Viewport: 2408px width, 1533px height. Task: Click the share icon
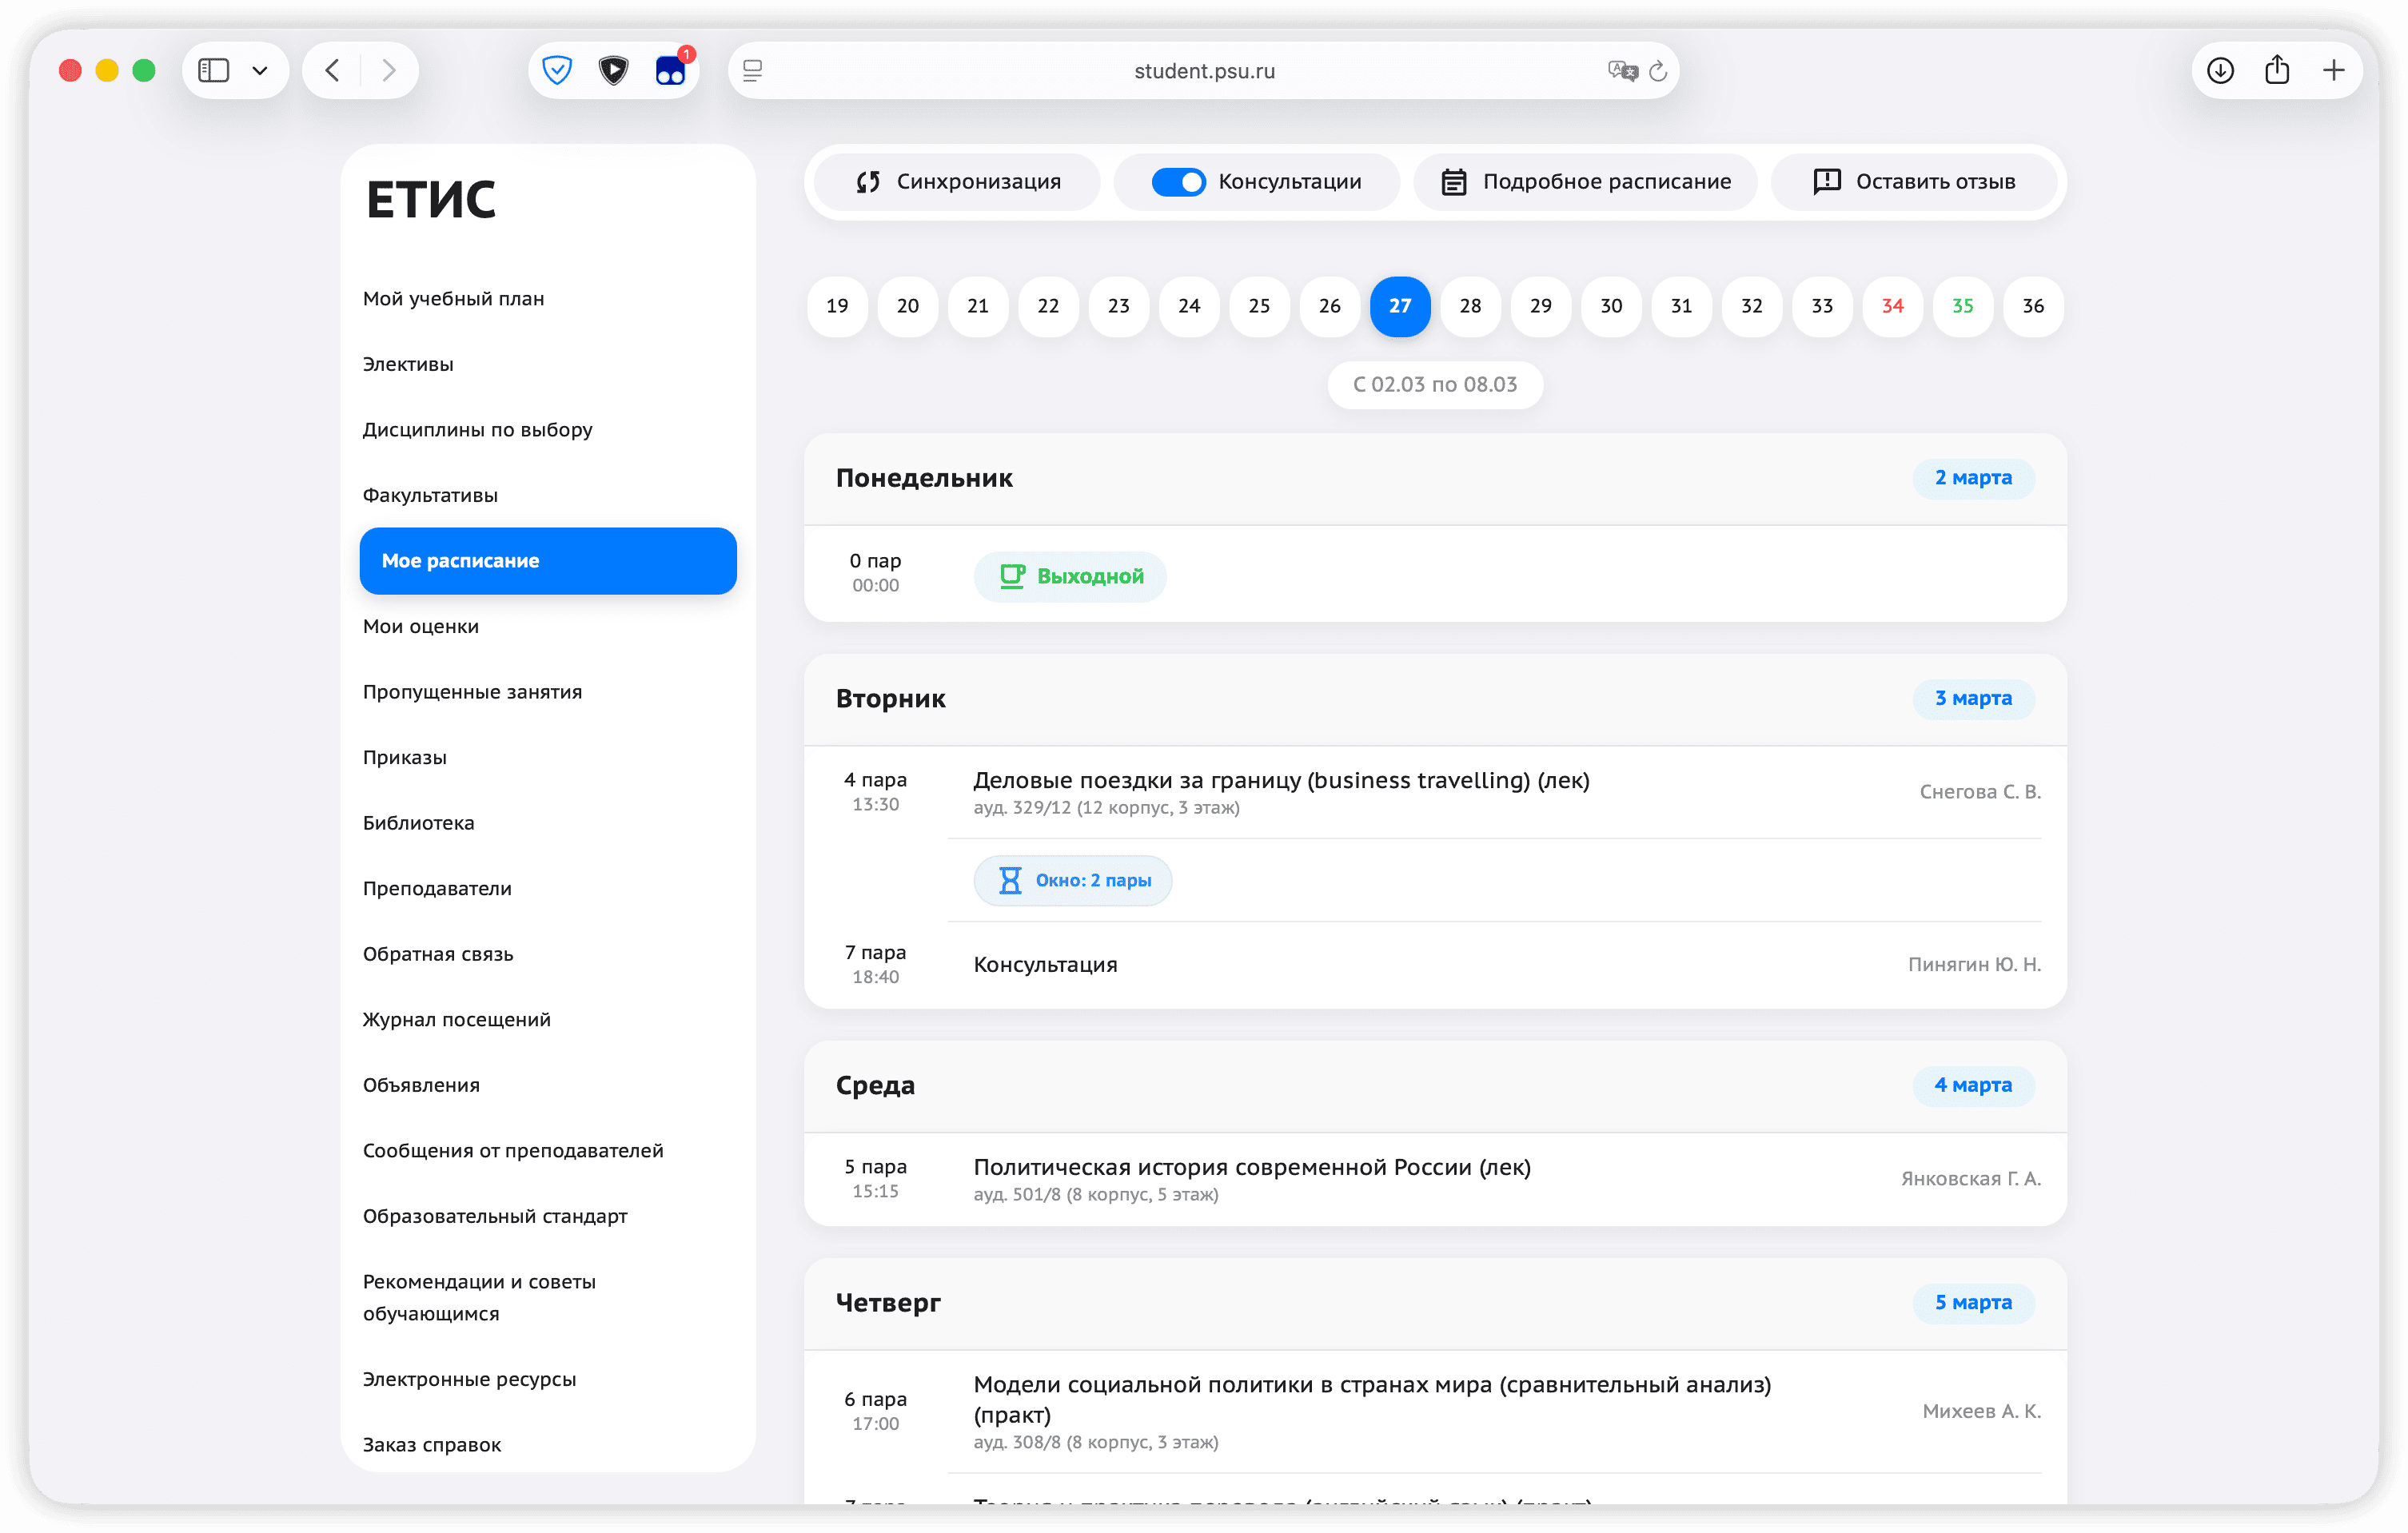(2277, 70)
